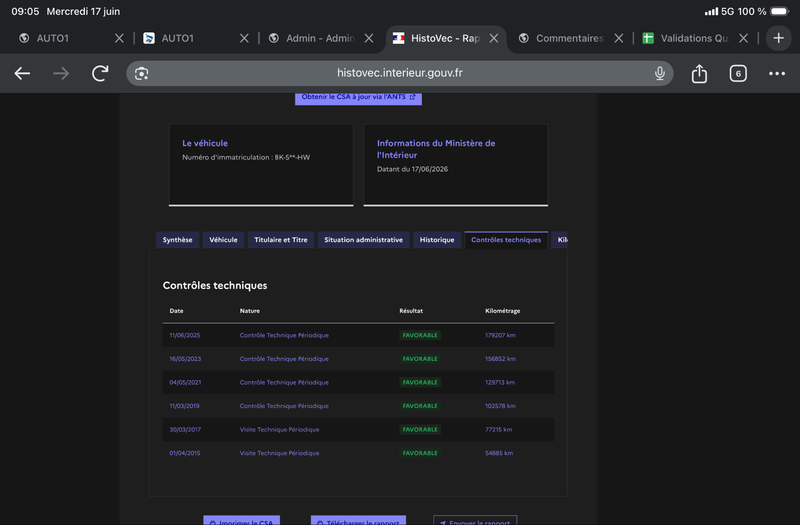800x525 pixels.
Task: Show the open tabs counter
Action: click(738, 73)
